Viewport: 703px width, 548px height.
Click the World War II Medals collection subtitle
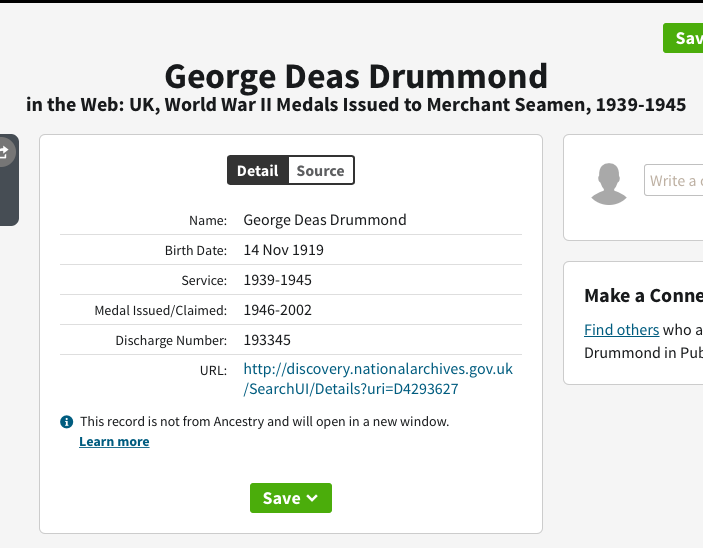click(x=356, y=104)
